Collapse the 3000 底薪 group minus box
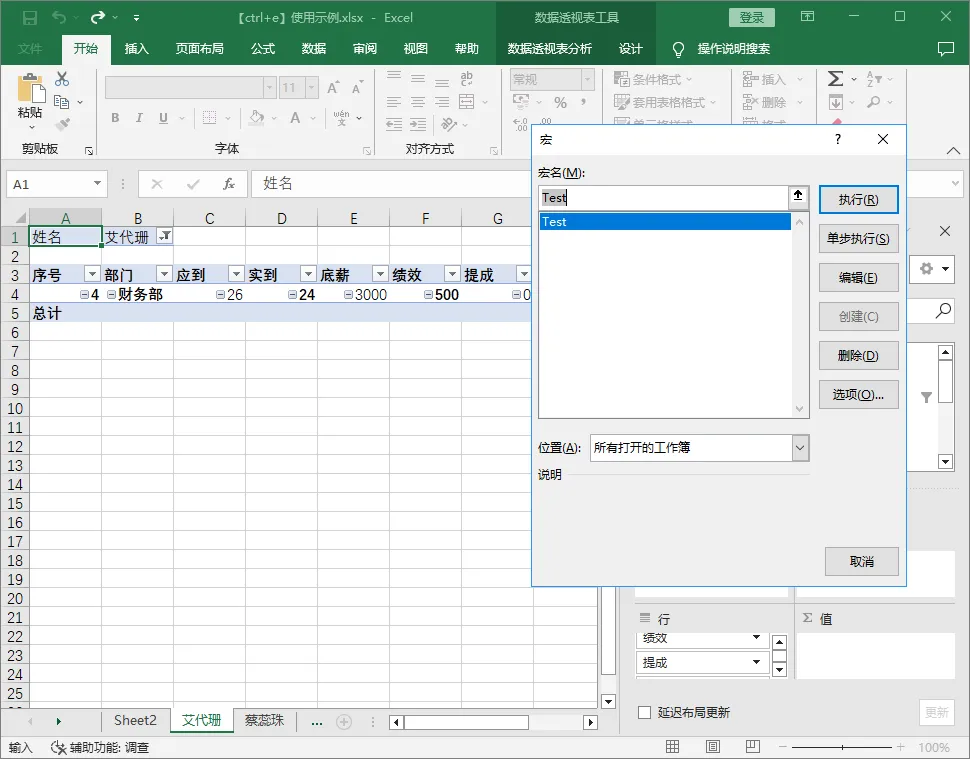Screen dimensions: 970x759 coord(349,294)
